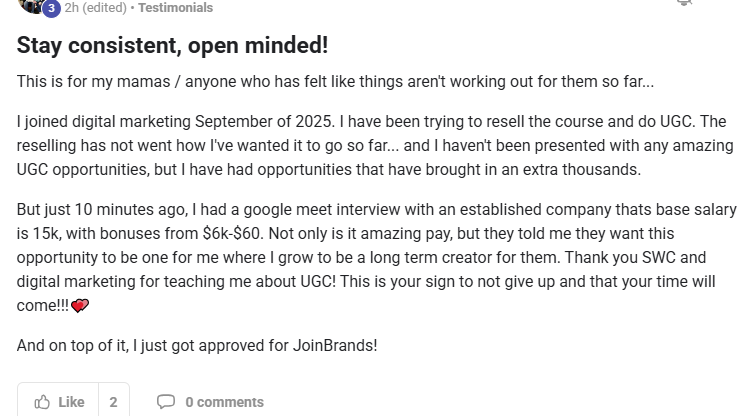The width and height of the screenshot is (755, 416).
Task: Open the post title 'Stay consistent, open minded!'
Action: 172,45
